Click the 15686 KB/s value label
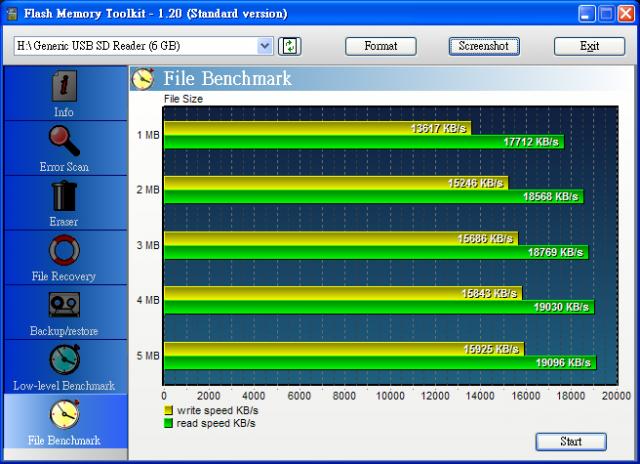The width and height of the screenshot is (640, 464). [x=485, y=239]
